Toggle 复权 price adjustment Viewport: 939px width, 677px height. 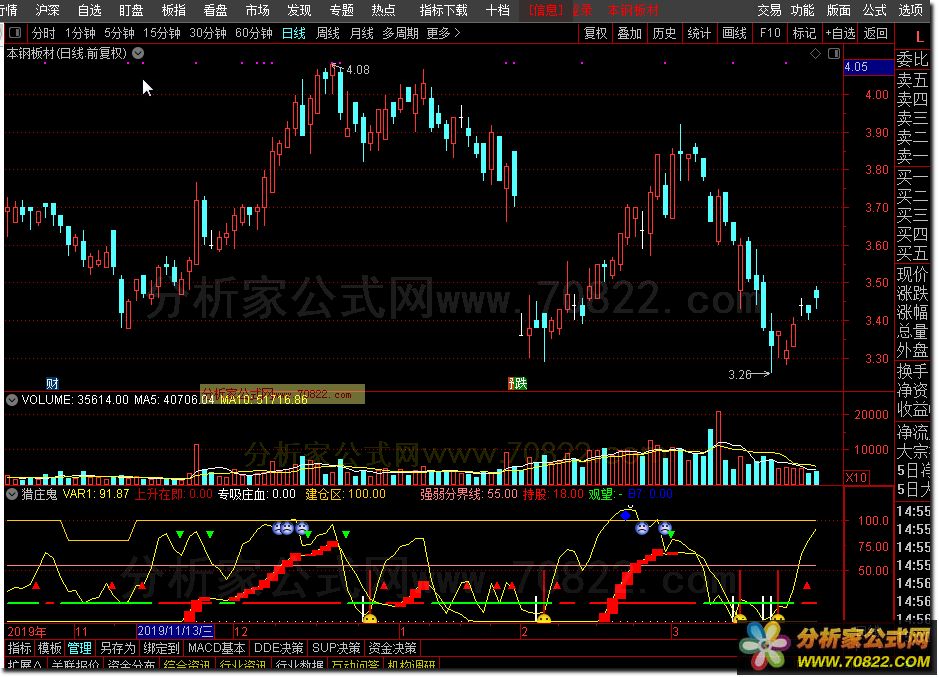(x=596, y=33)
